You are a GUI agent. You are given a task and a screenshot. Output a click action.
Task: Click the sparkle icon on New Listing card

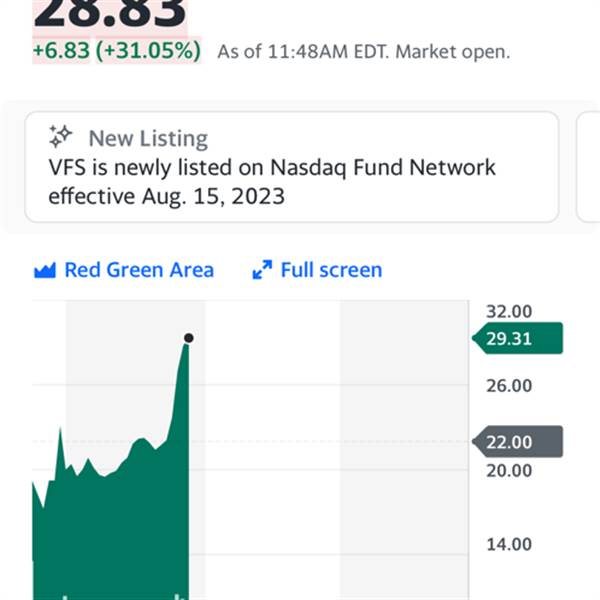pos(61,137)
